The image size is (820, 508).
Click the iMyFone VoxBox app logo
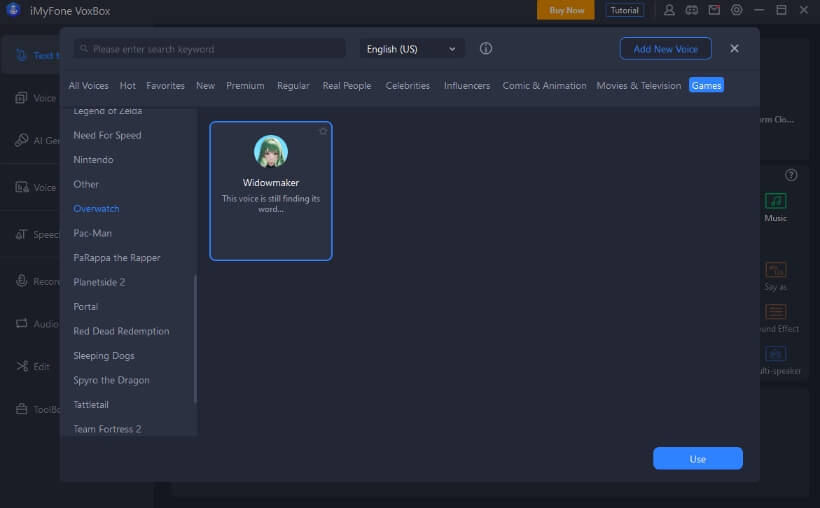click(x=13, y=10)
